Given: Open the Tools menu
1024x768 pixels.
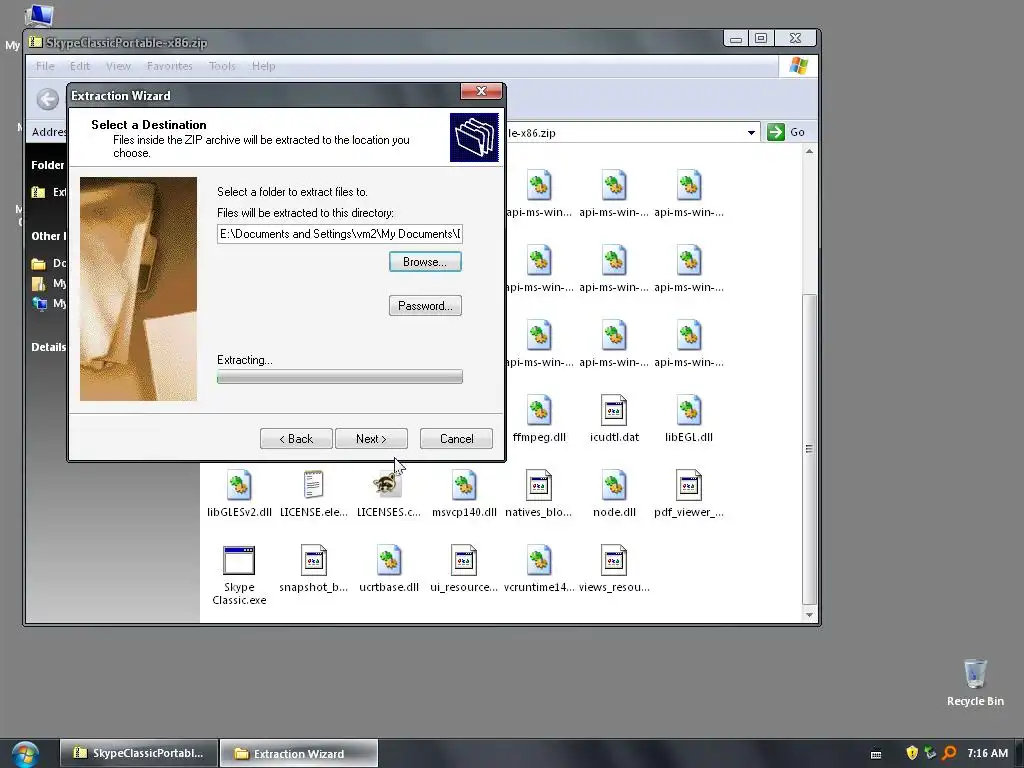Looking at the screenshot, I should coord(222,66).
